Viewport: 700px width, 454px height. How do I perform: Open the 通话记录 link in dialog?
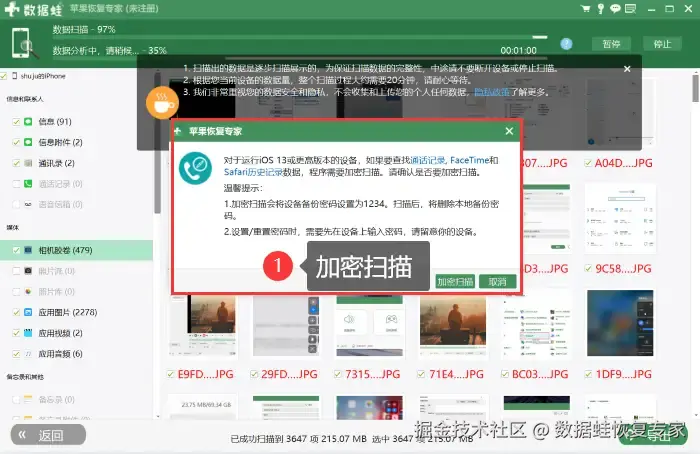428,160
